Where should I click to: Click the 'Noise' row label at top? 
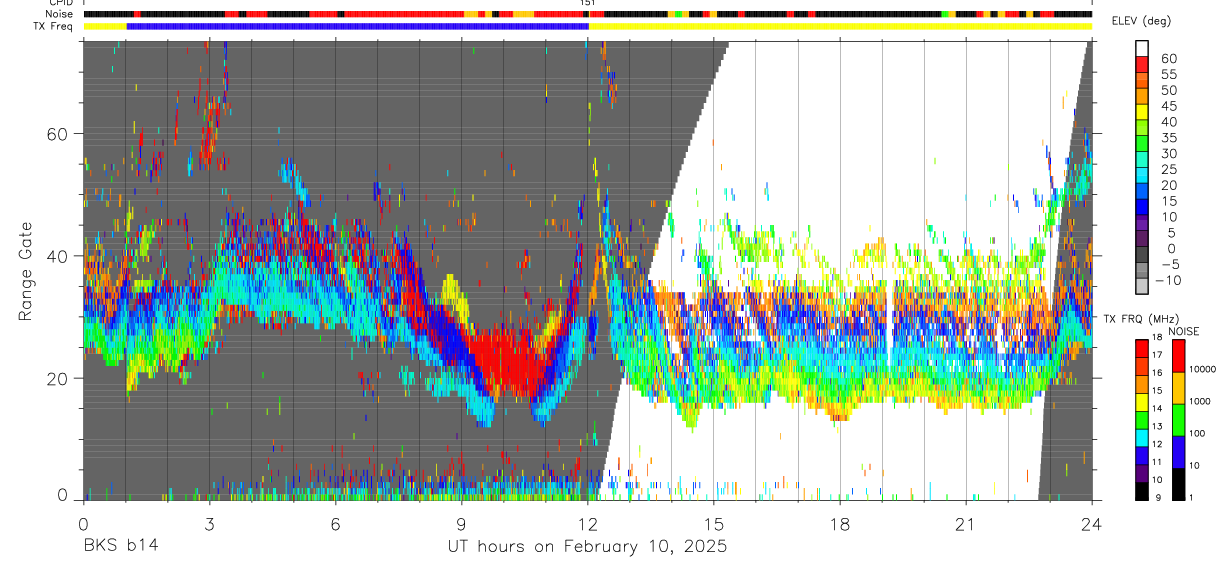pos(60,15)
